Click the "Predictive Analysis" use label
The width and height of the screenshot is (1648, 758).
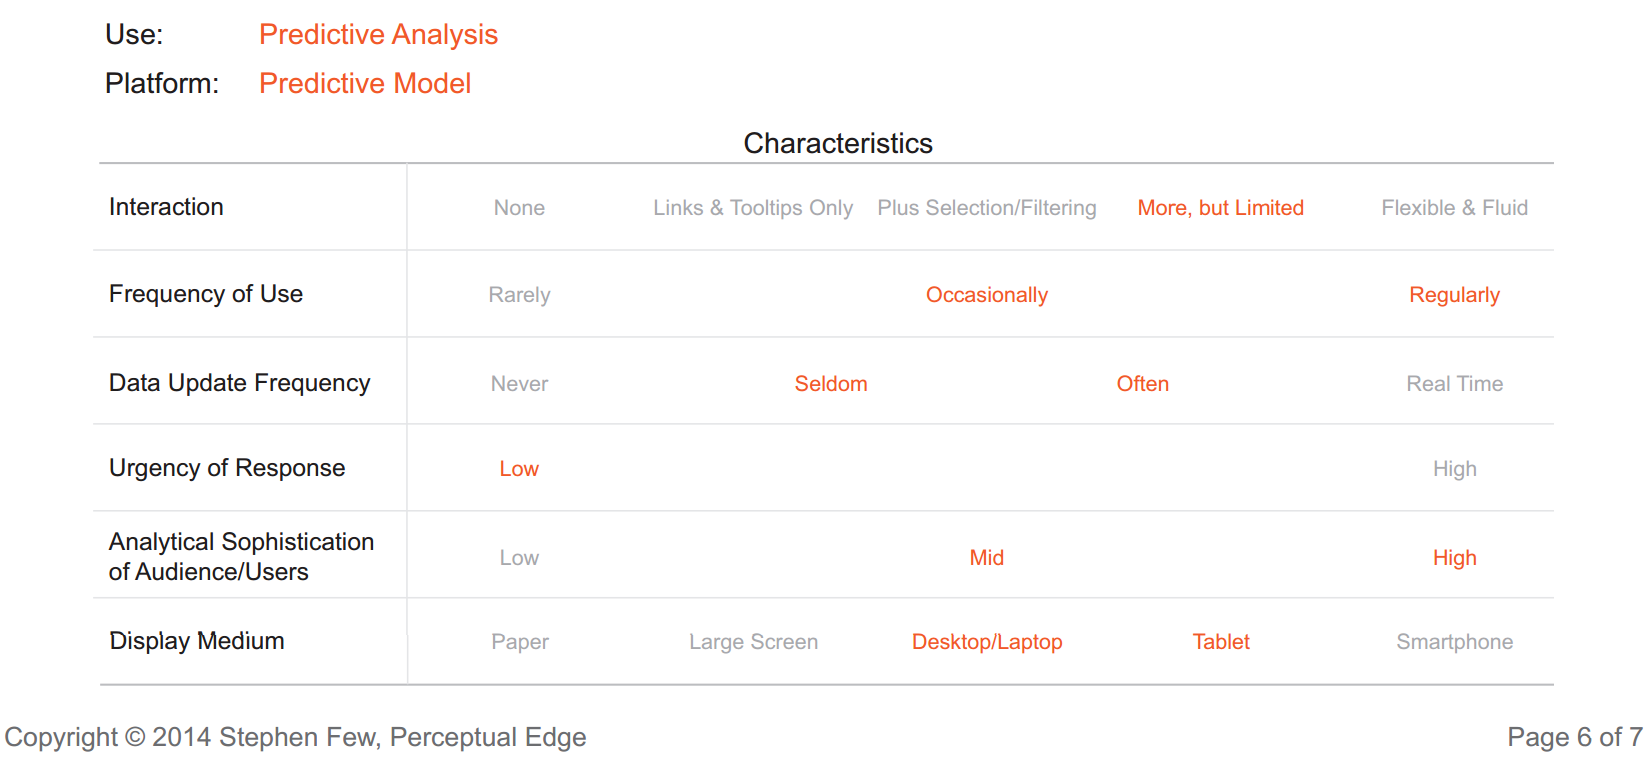pyautogui.click(x=378, y=35)
